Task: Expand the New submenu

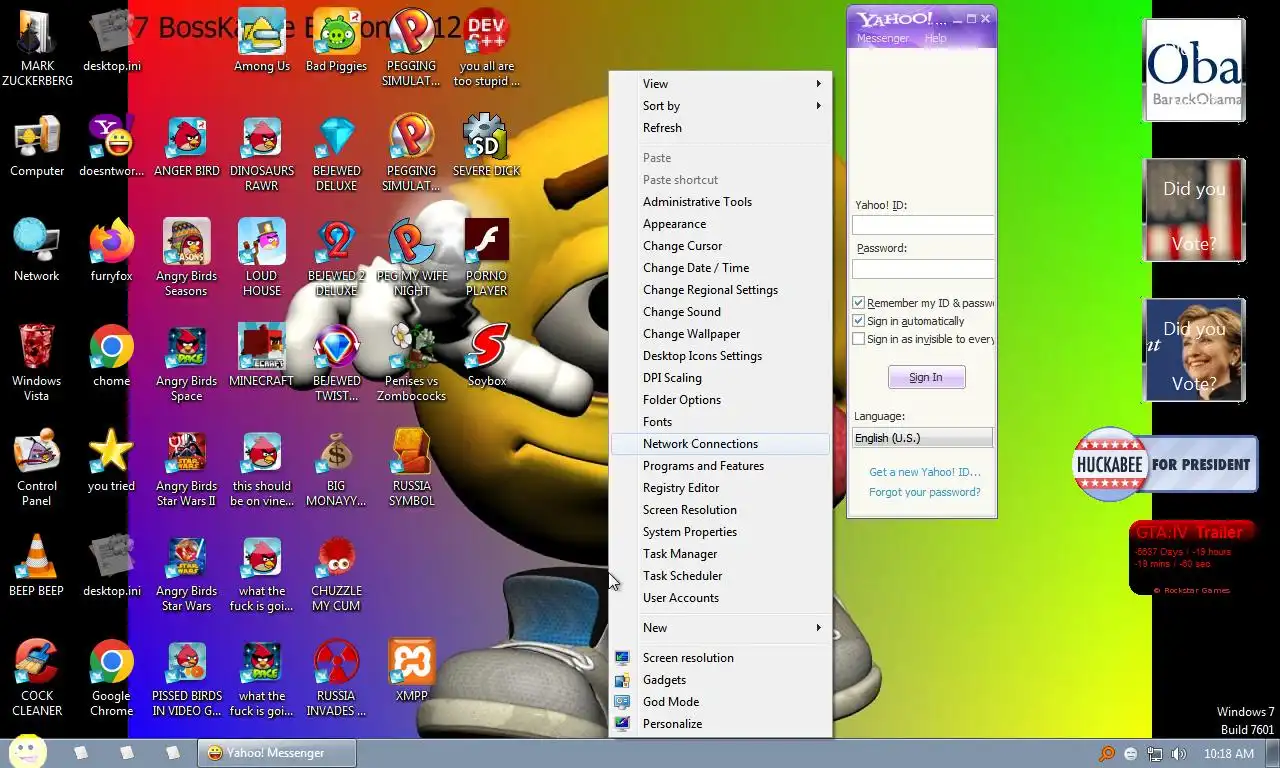Action: (x=720, y=628)
